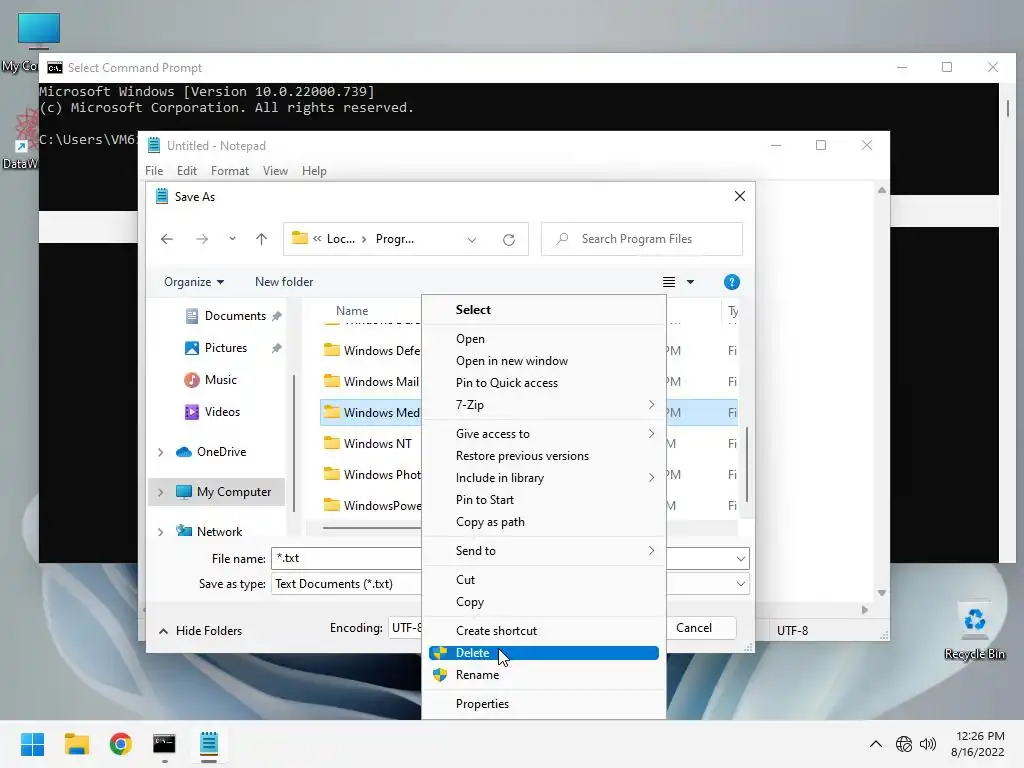
Task: Click the Windows Mail folder icon
Action: click(332, 381)
